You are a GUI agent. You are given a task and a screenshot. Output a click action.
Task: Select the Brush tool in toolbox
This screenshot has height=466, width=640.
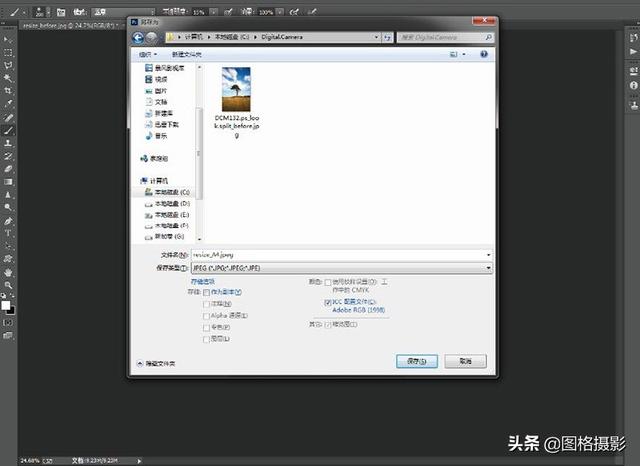click(7, 131)
